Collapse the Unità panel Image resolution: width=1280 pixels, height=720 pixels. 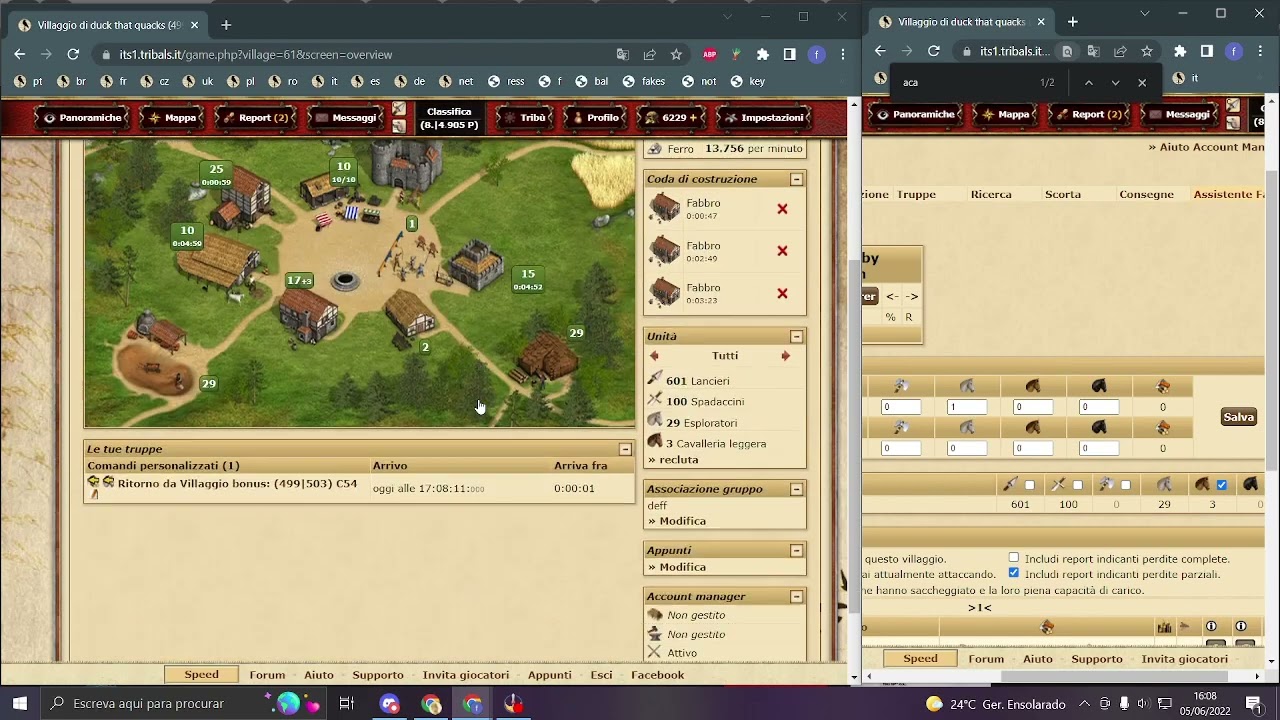coord(796,336)
